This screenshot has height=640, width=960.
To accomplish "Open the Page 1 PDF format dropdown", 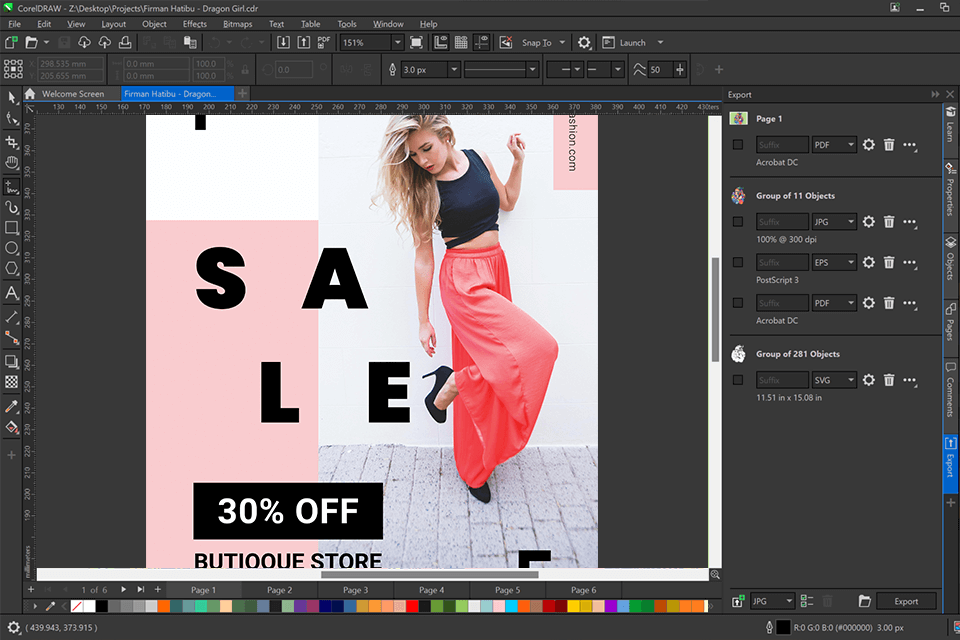I will click(x=834, y=145).
